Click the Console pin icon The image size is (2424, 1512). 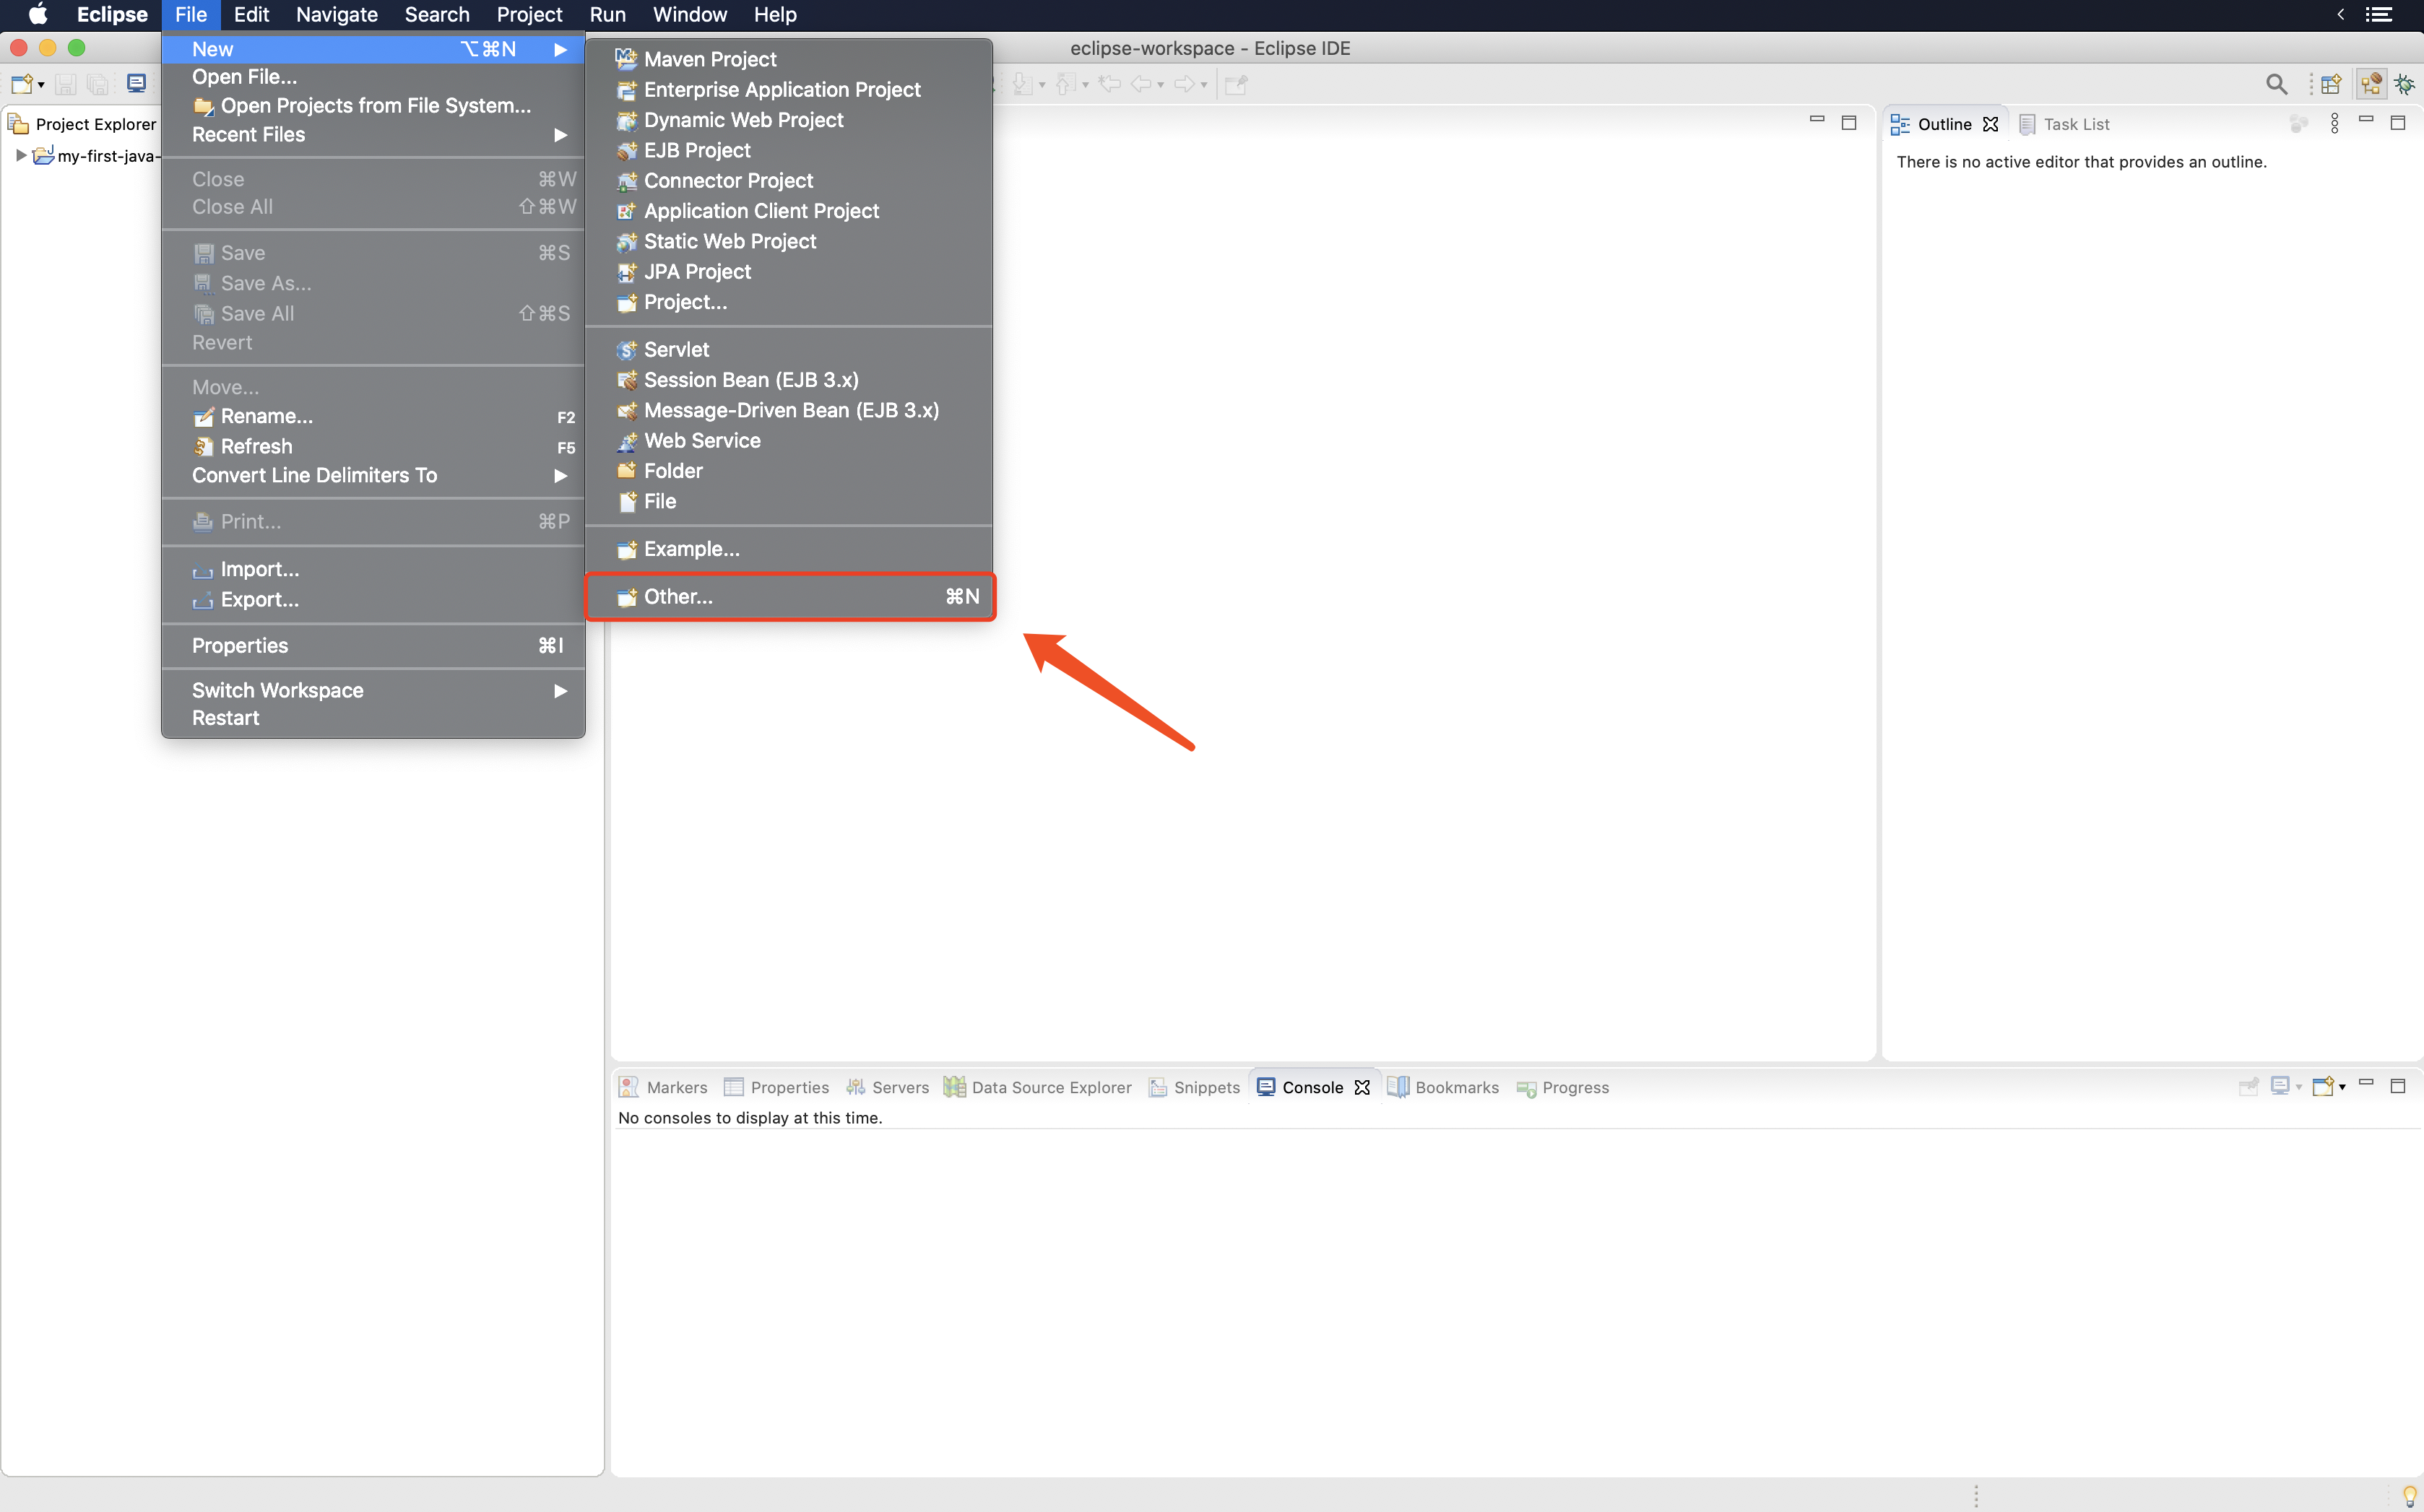pos(2249,1086)
